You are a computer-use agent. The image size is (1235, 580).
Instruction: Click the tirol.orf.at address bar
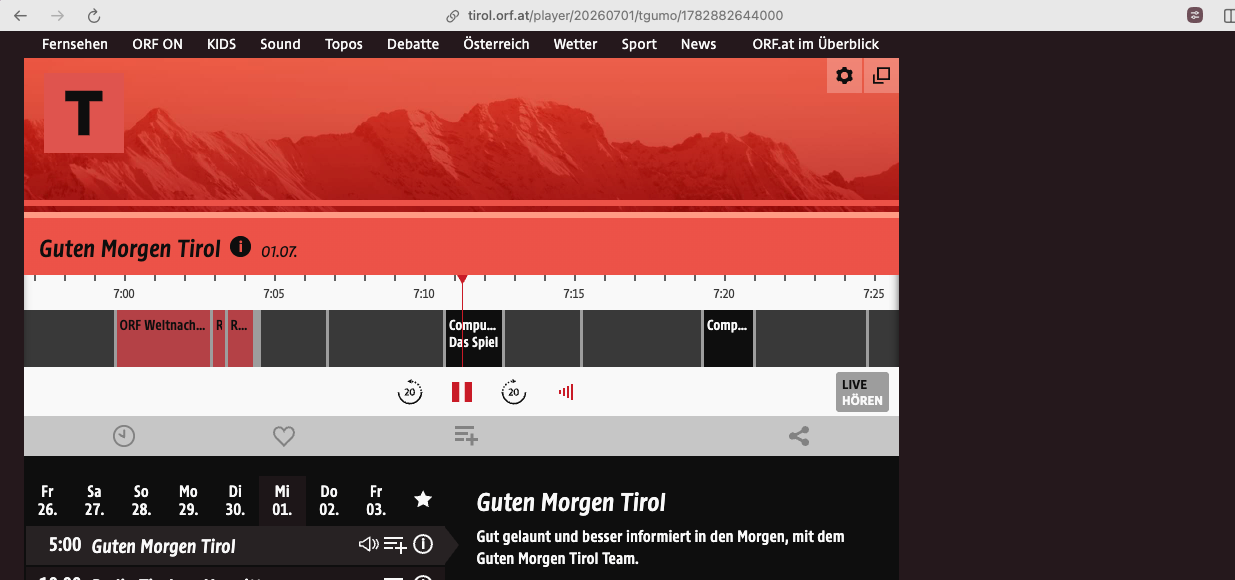(x=615, y=15)
